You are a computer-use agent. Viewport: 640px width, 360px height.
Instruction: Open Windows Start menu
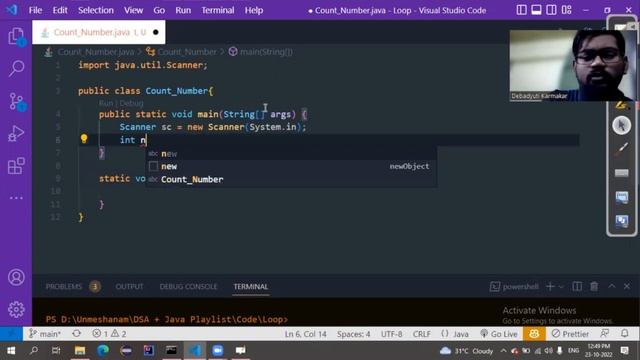point(11,351)
